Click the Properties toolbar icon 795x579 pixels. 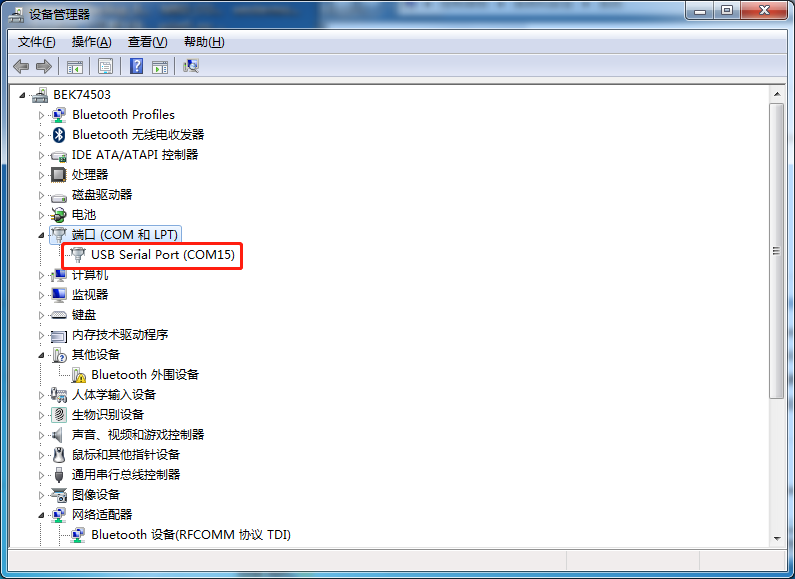[x=105, y=66]
